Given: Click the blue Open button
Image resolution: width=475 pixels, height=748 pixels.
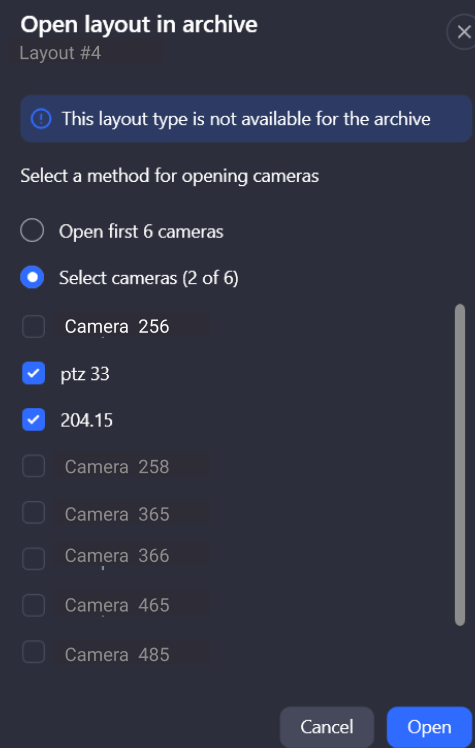Looking at the screenshot, I should tap(429, 727).
